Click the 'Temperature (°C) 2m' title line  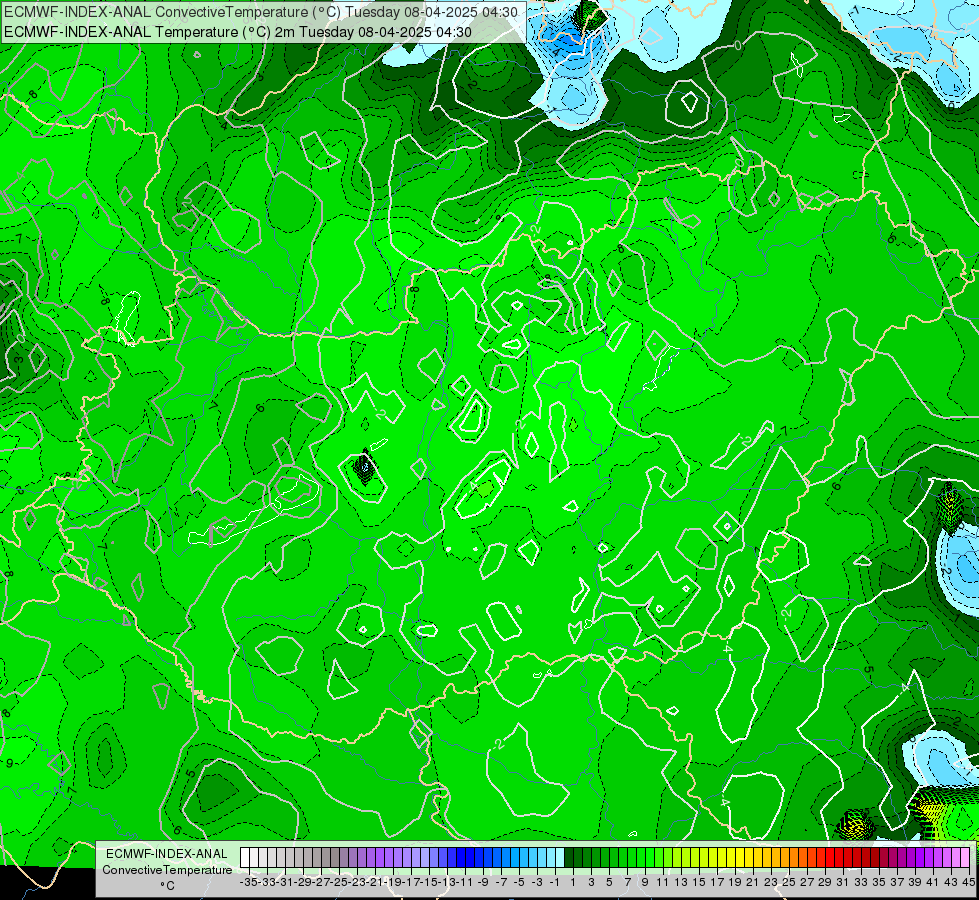coord(237,32)
